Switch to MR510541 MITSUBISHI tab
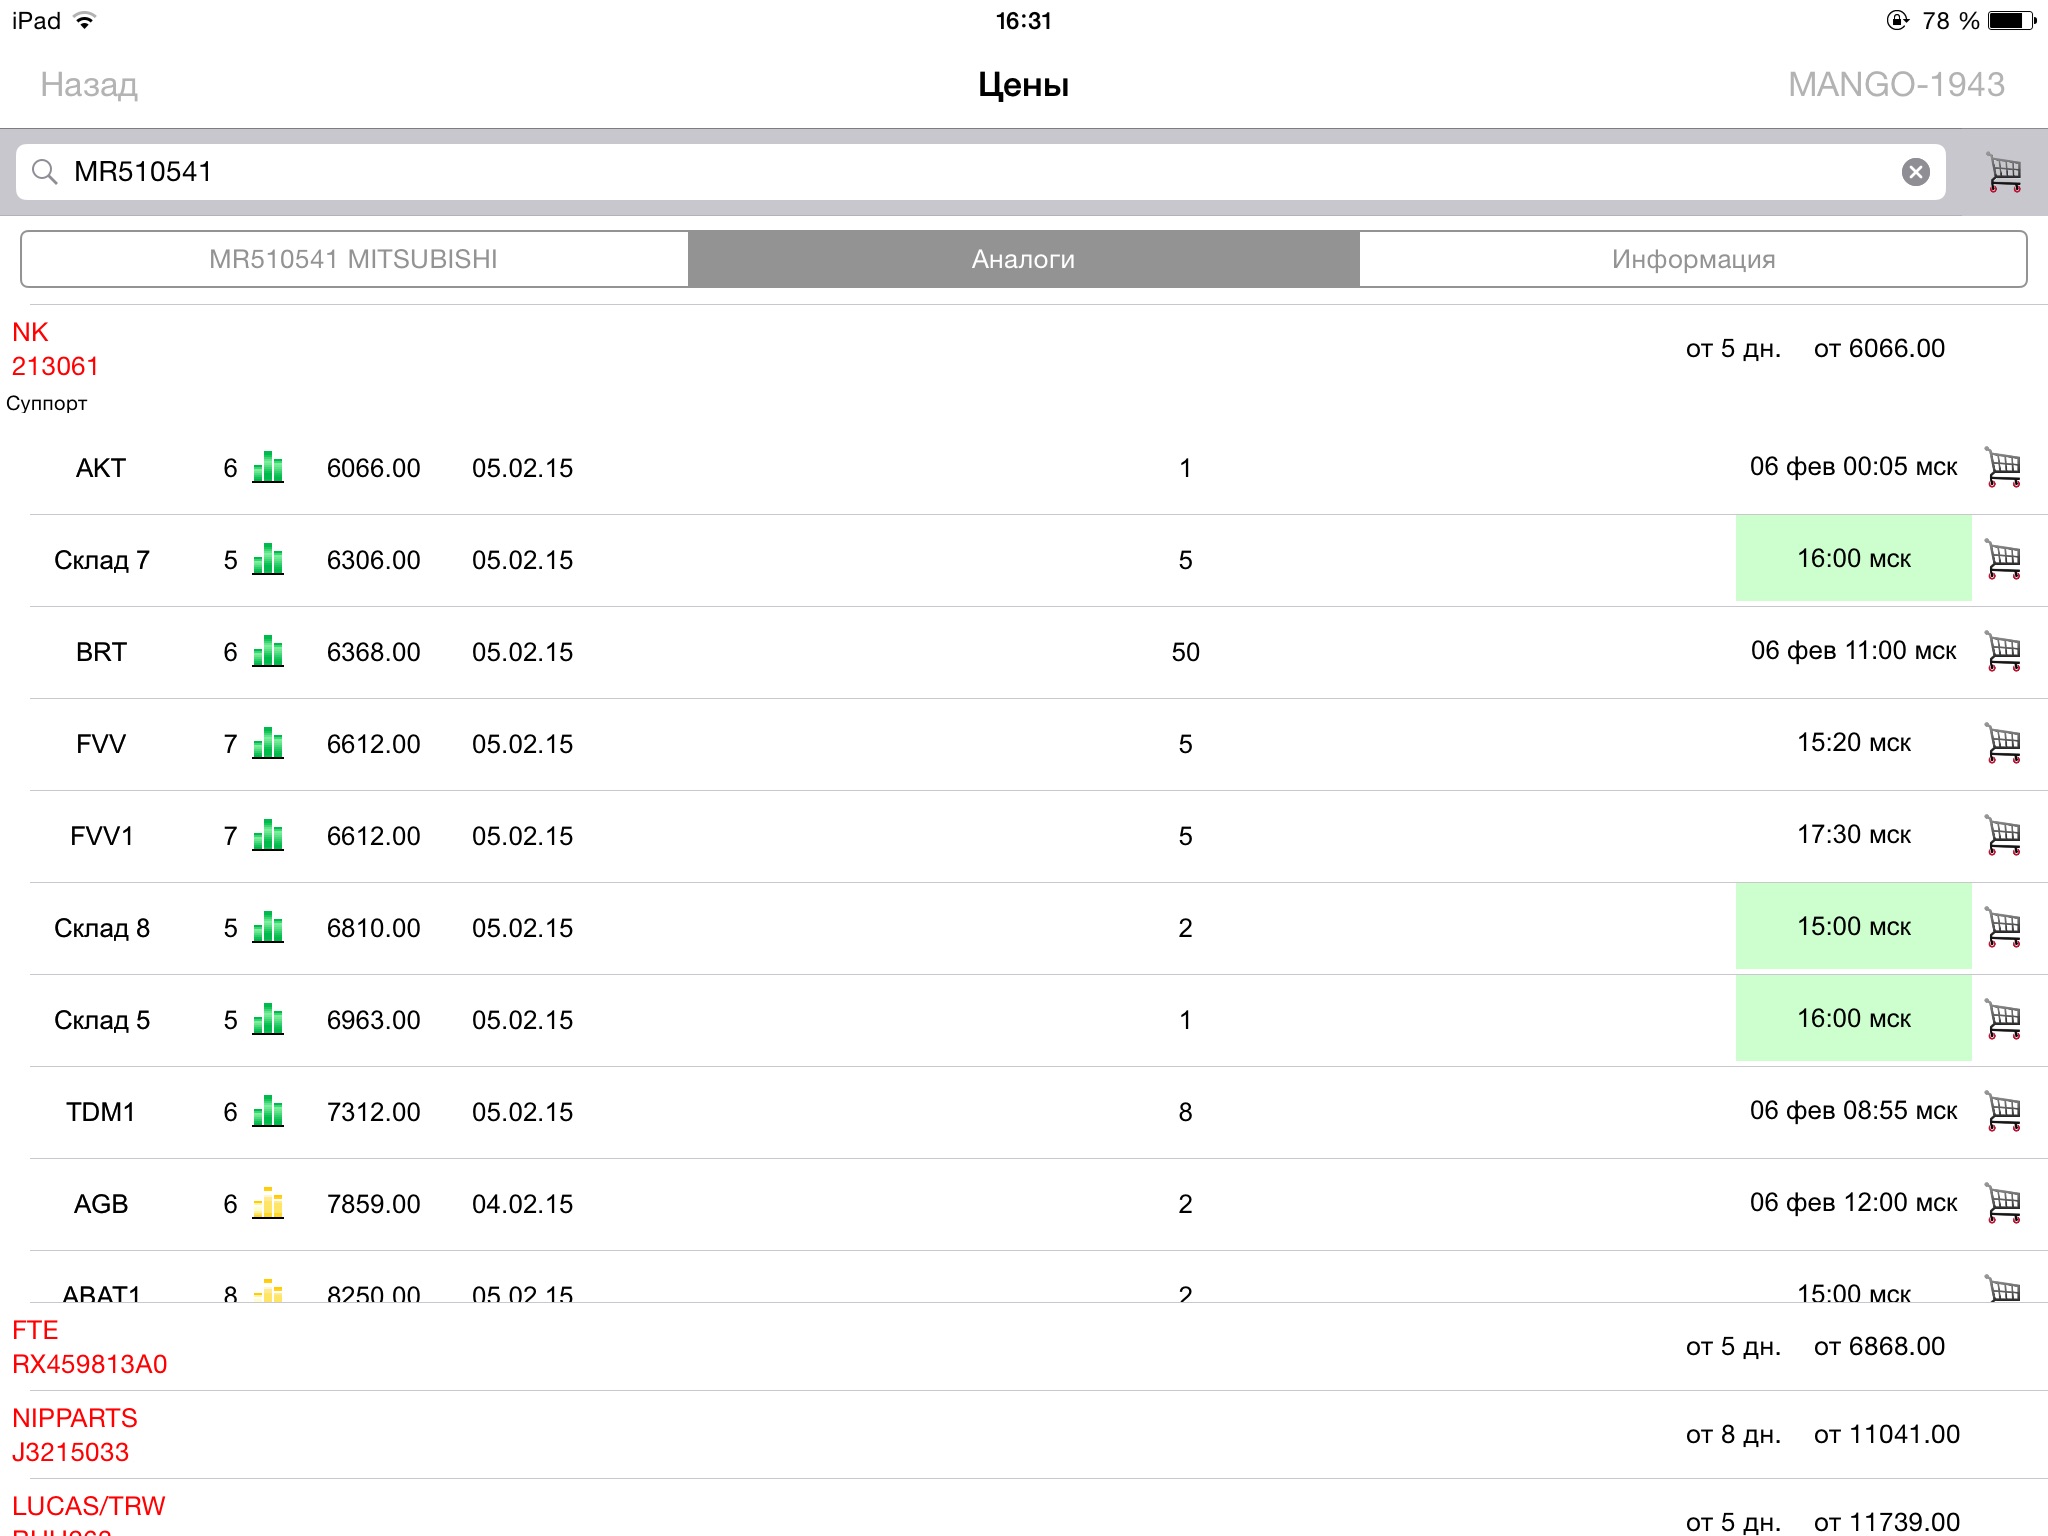The width and height of the screenshot is (2048, 1536). 354,260
